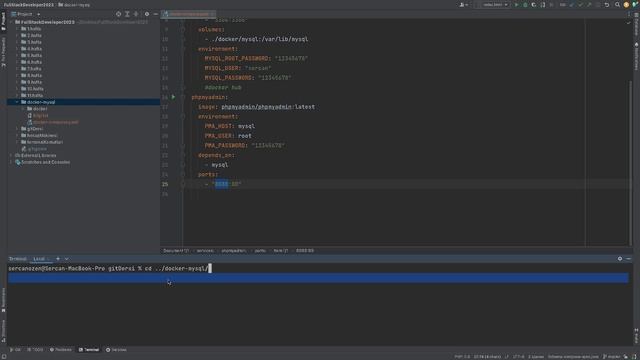This screenshot has height=360, width=640.
Task: Locate the opened file in Project tree
Action: tap(118, 14)
